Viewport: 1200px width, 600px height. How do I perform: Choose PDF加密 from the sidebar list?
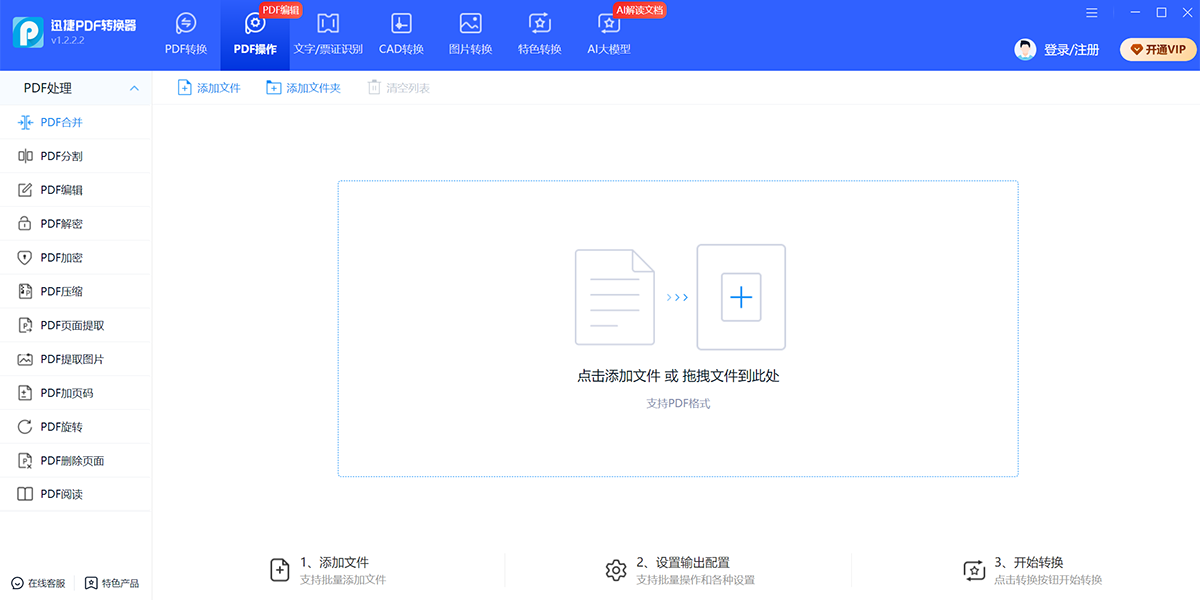[61, 258]
